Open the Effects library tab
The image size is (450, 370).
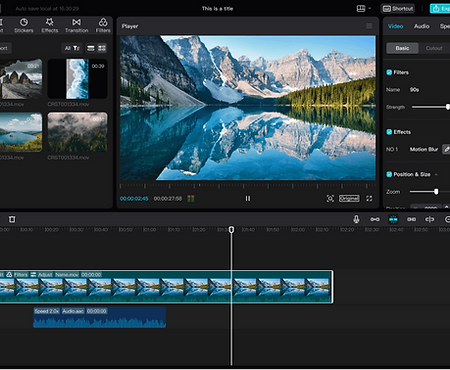(50, 26)
